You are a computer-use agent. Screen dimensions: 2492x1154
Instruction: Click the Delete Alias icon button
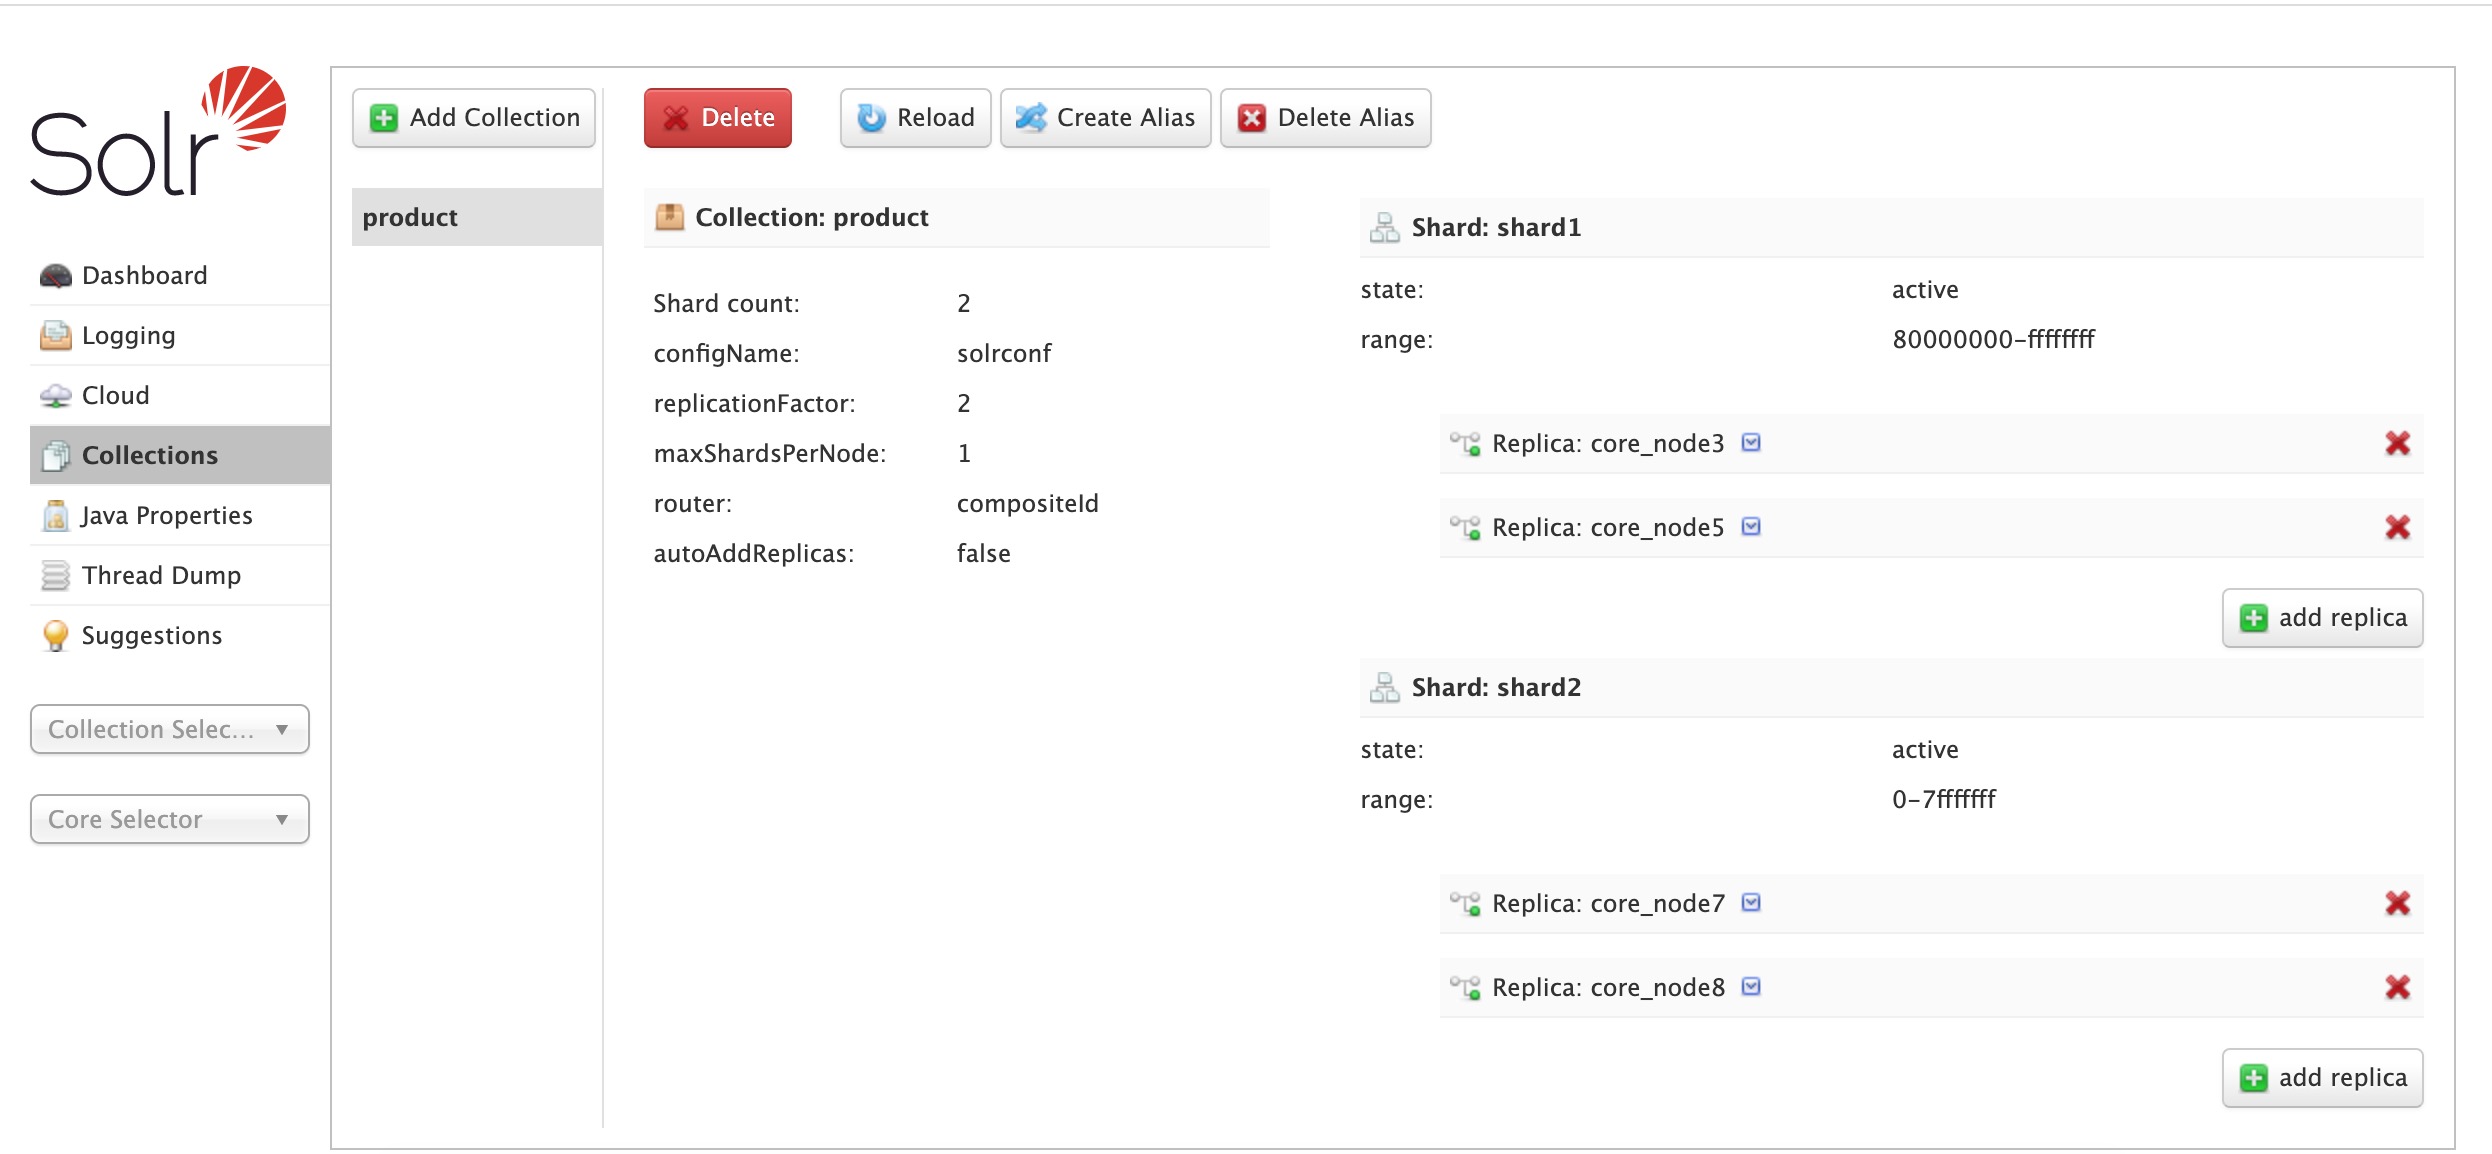point(1257,116)
